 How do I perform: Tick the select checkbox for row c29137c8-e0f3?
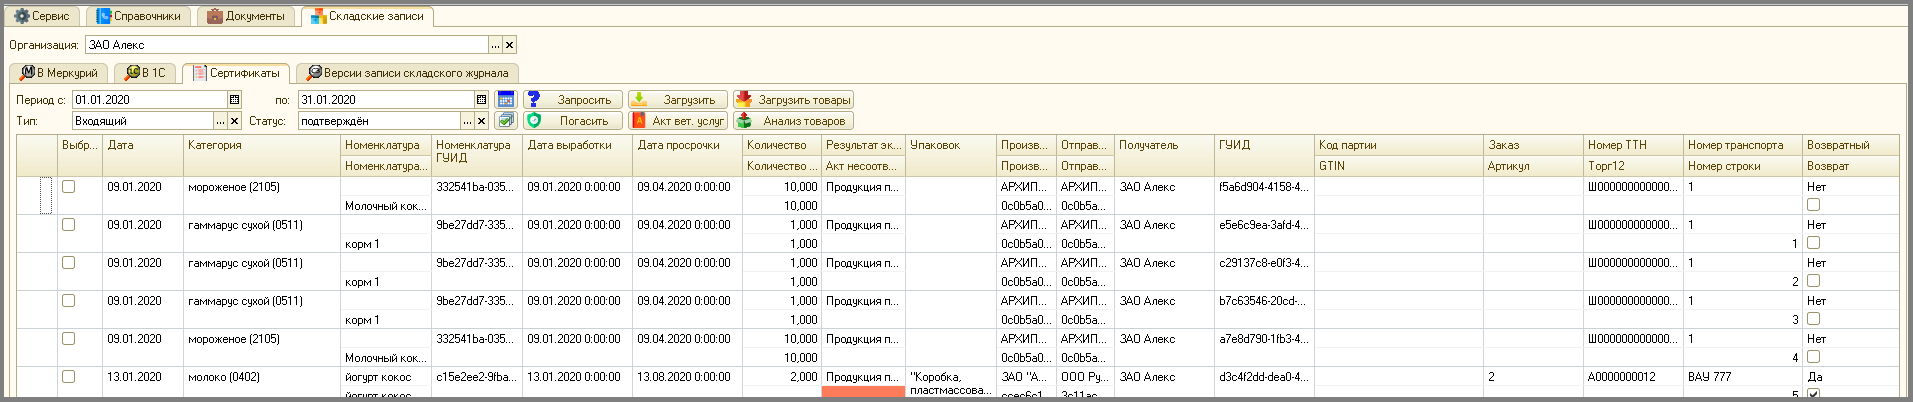tap(69, 263)
